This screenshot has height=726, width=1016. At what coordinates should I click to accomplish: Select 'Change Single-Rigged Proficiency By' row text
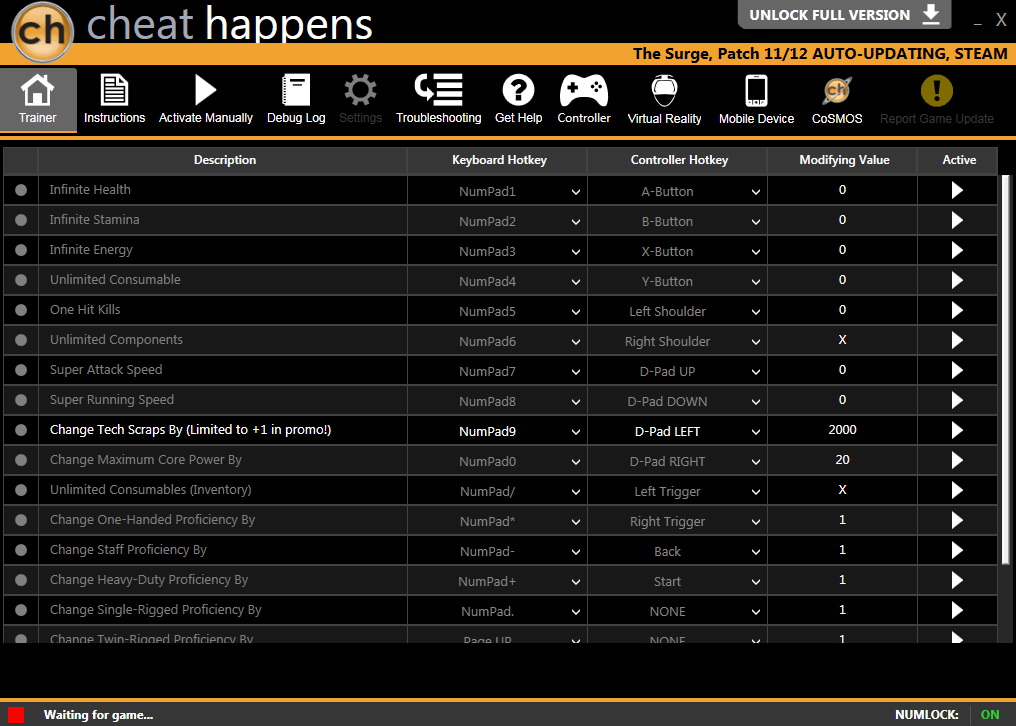[x=156, y=610]
